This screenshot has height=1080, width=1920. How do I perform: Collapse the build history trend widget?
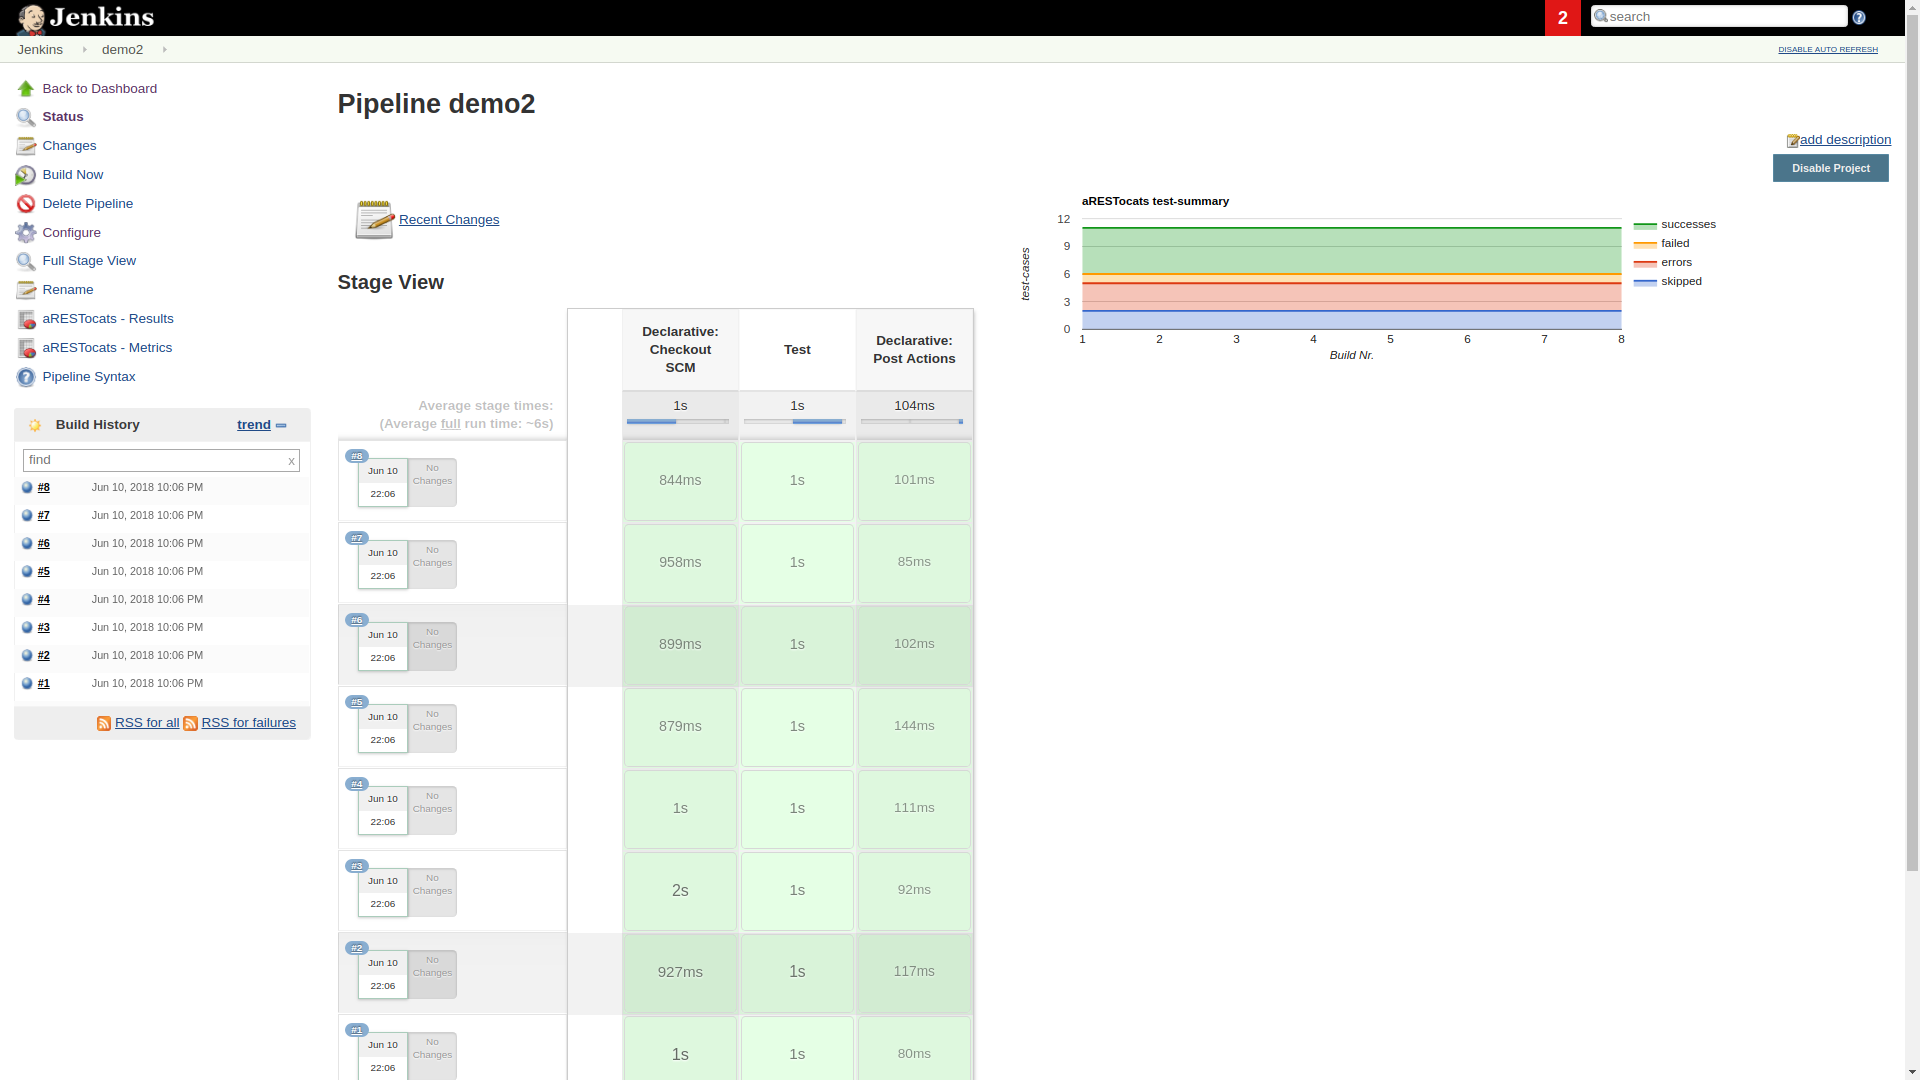click(x=281, y=426)
